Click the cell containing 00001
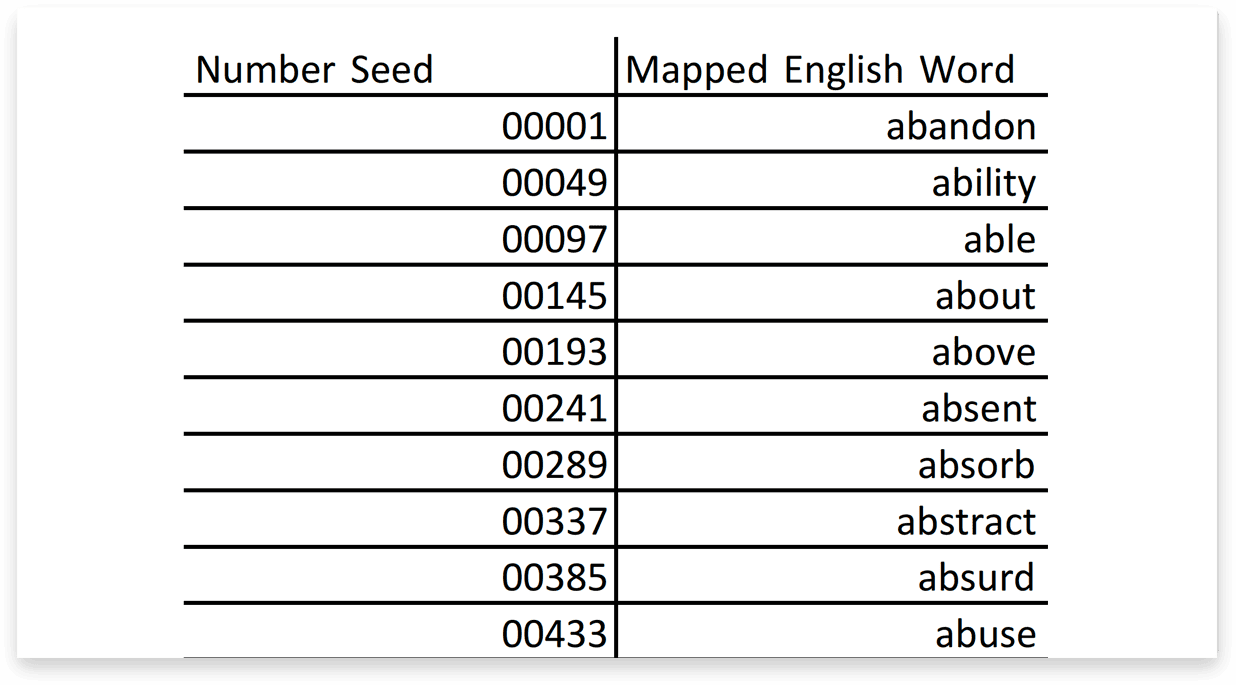 pyautogui.click(x=400, y=124)
